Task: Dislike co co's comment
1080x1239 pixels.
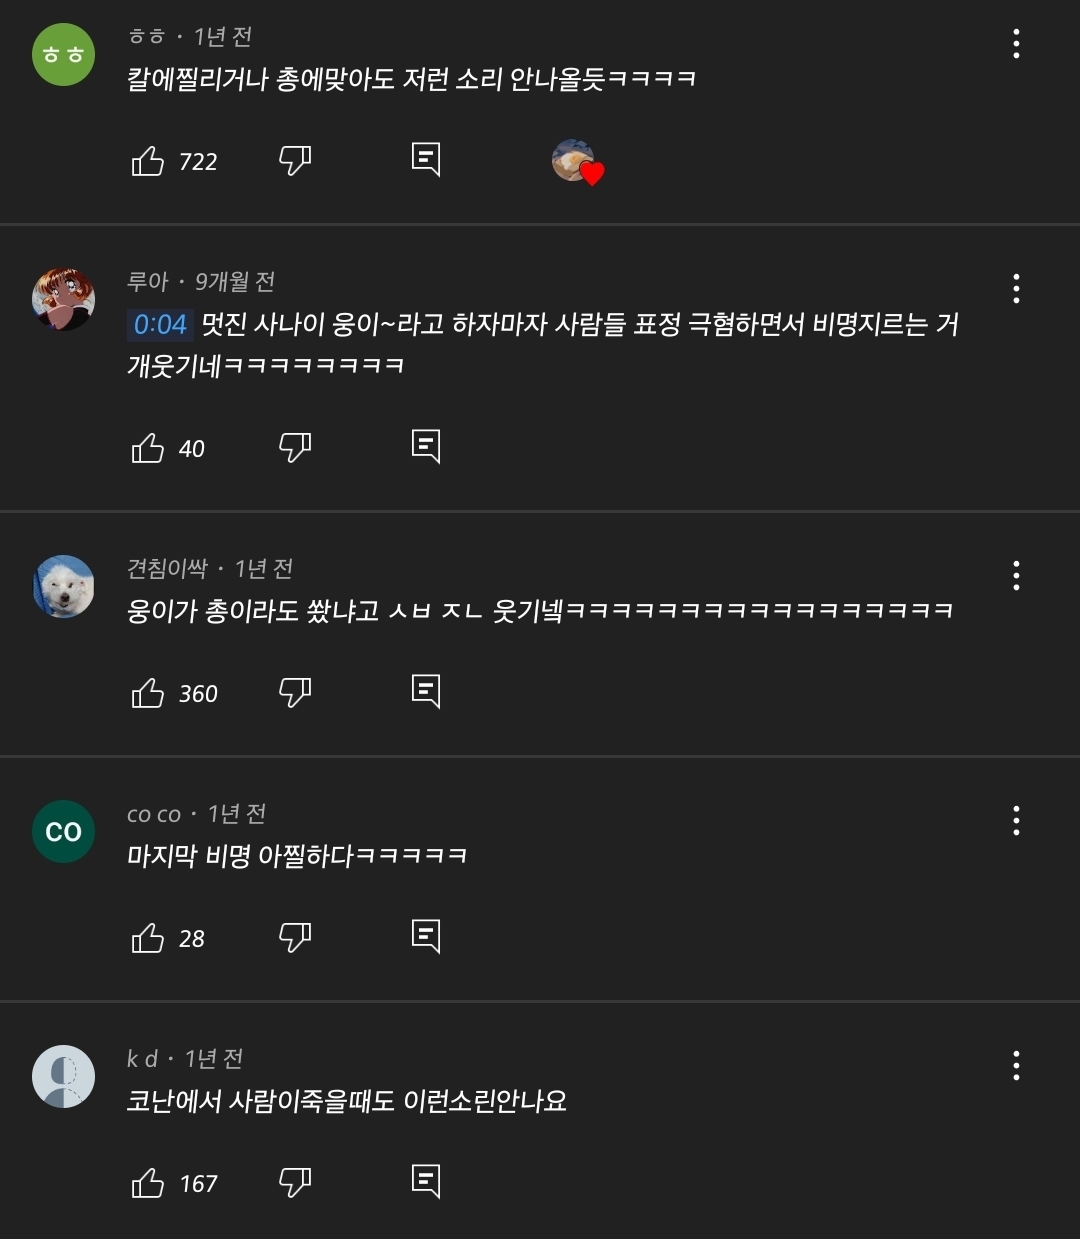Action: click(x=295, y=935)
